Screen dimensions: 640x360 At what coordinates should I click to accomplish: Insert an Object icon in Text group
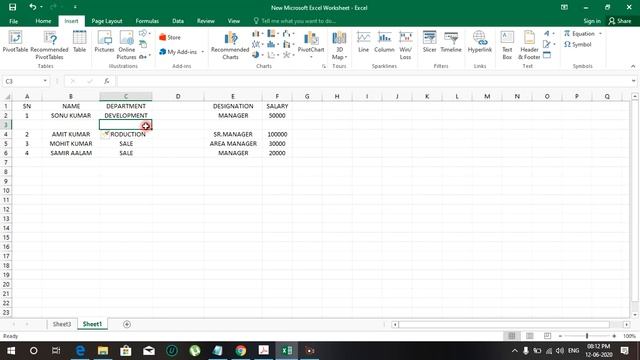tap(547, 55)
